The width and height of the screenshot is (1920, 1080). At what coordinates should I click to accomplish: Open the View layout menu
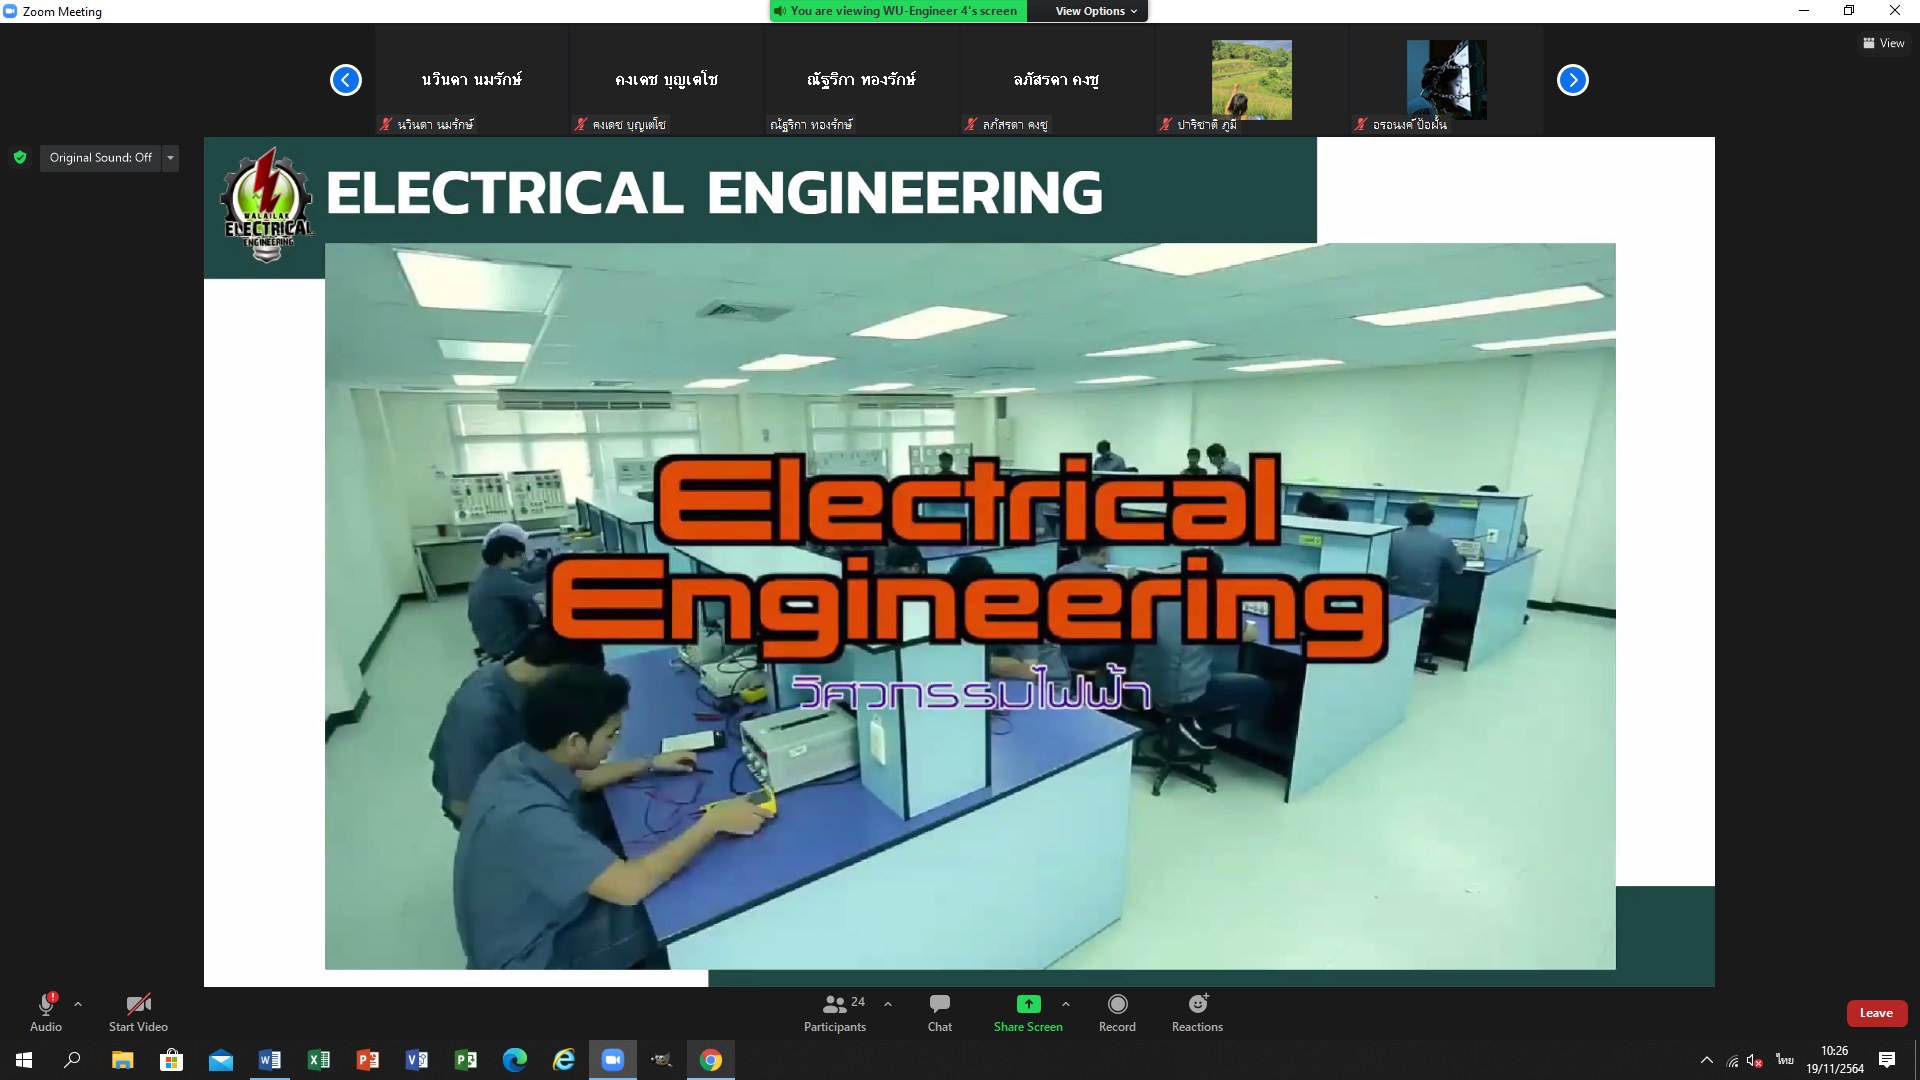[x=1883, y=43]
